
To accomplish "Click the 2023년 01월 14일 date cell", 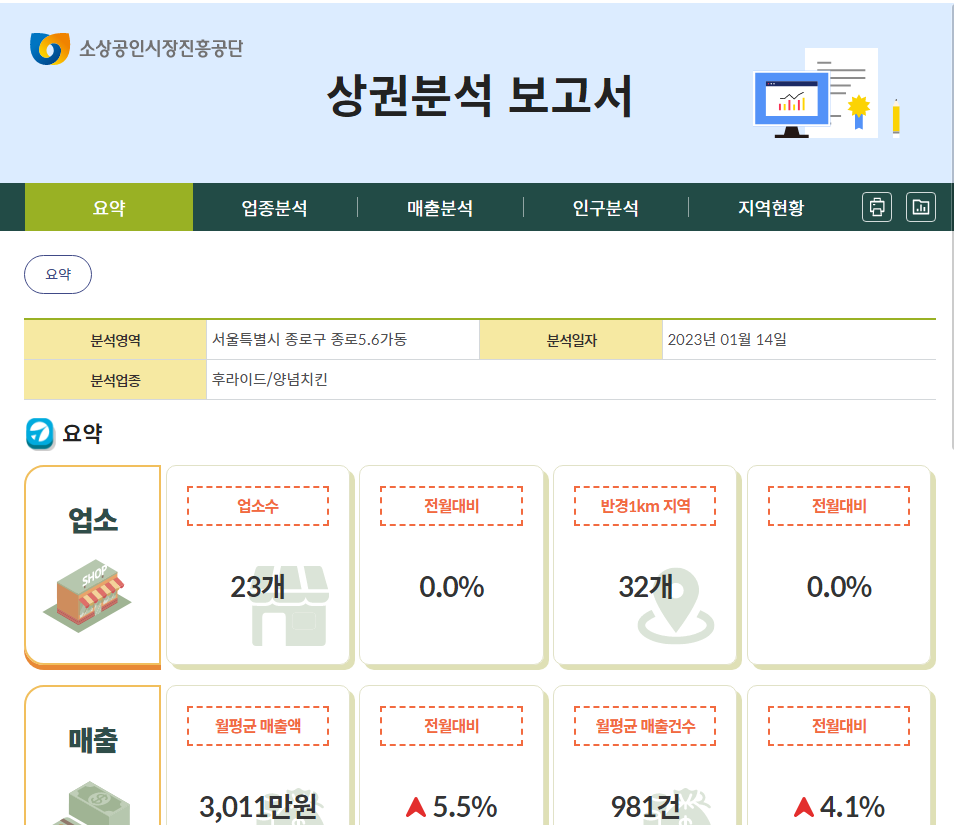I will pyautogui.click(x=799, y=339).
